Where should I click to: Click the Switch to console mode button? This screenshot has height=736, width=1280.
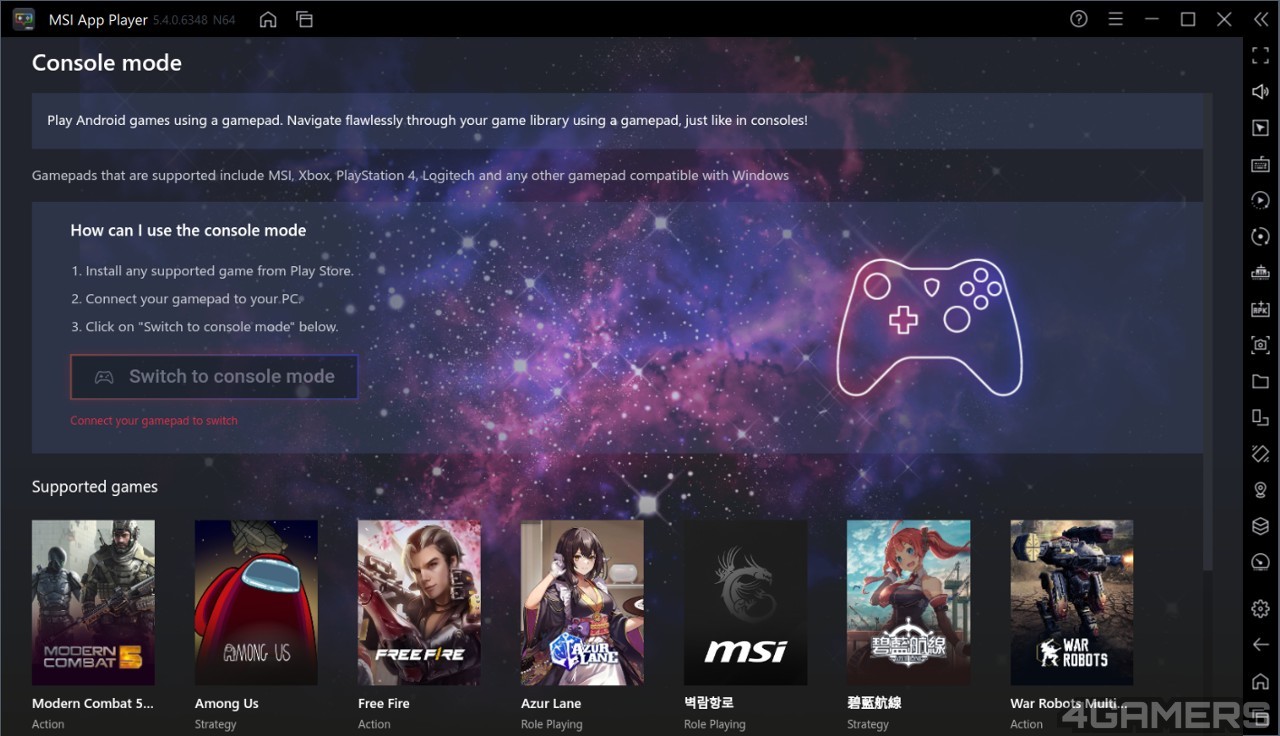pyautogui.click(x=214, y=377)
